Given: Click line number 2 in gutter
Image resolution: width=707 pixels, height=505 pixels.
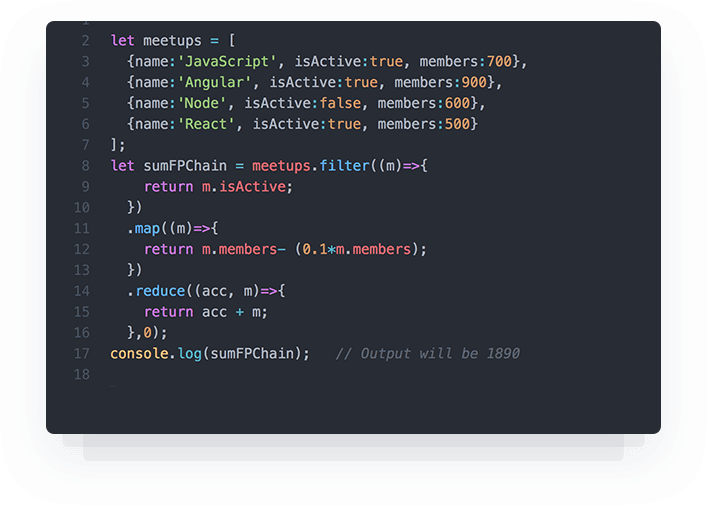Looking at the screenshot, I should (85, 41).
